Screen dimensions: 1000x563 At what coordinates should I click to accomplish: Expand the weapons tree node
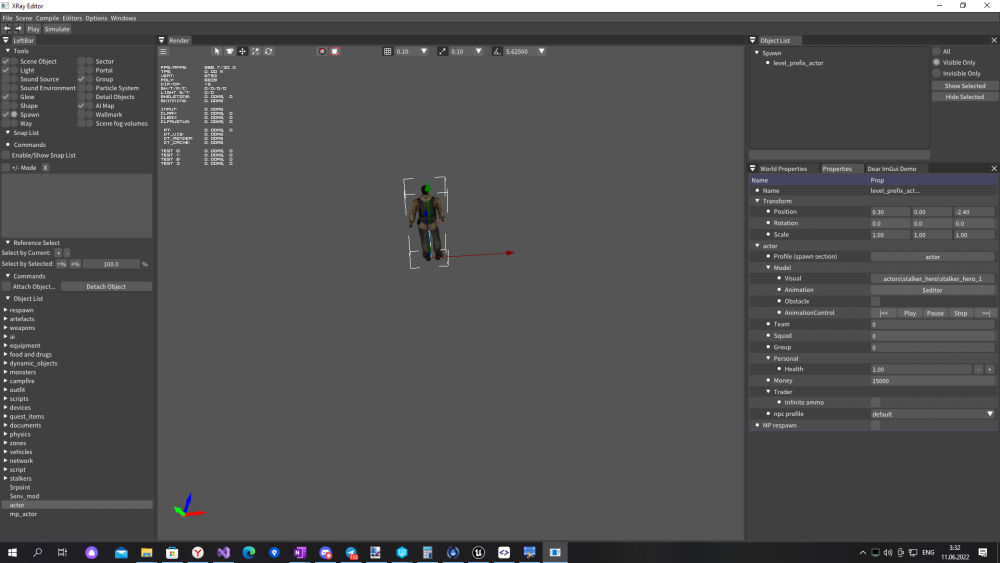(6, 328)
